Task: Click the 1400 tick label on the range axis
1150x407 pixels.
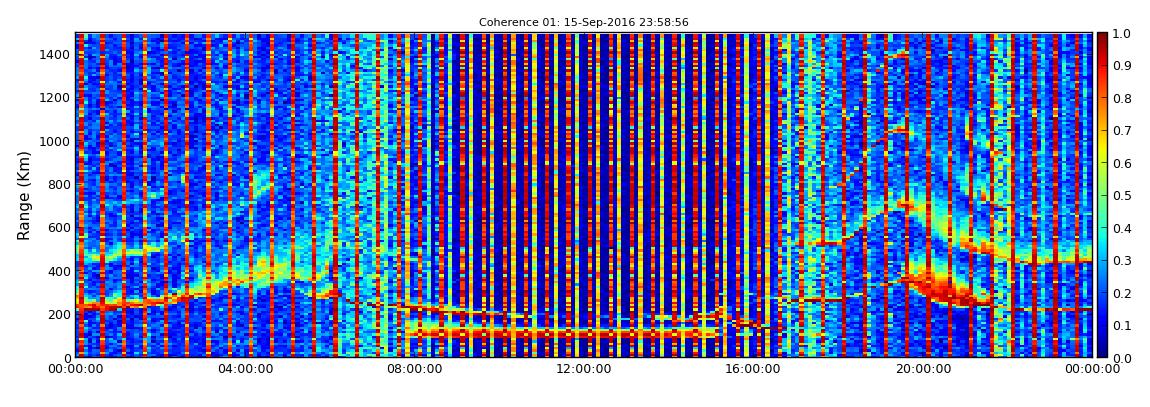Action: pyautogui.click(x=55, y=54)
